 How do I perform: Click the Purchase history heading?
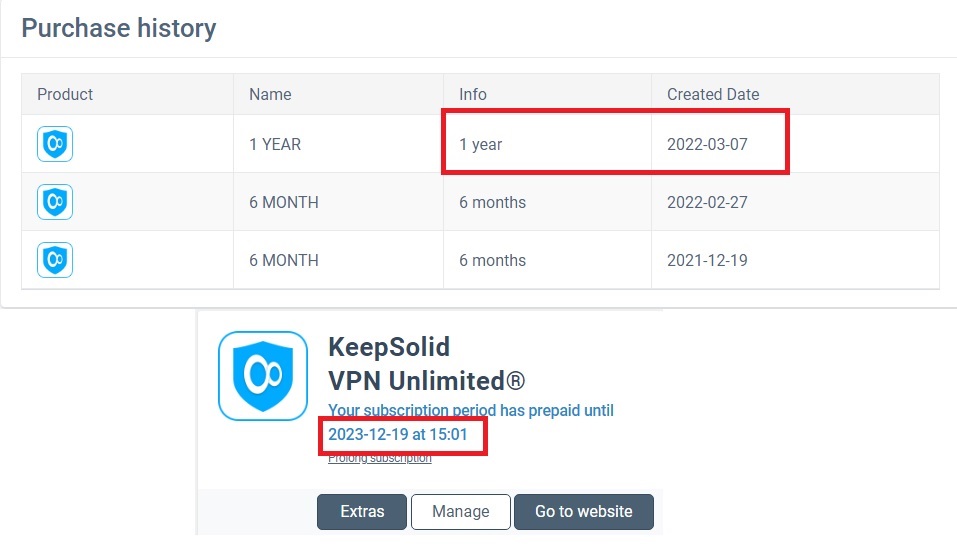click(x=119, y=28)
